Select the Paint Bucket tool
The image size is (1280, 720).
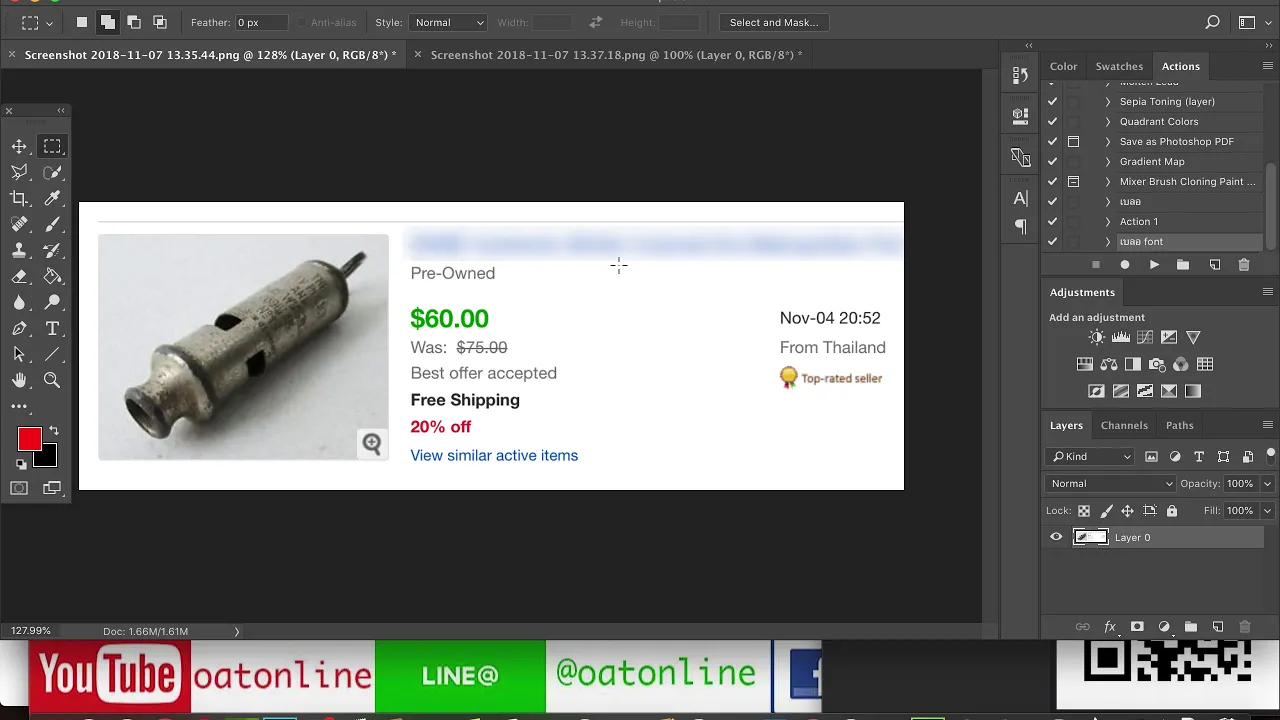click(x=52, y=277)
